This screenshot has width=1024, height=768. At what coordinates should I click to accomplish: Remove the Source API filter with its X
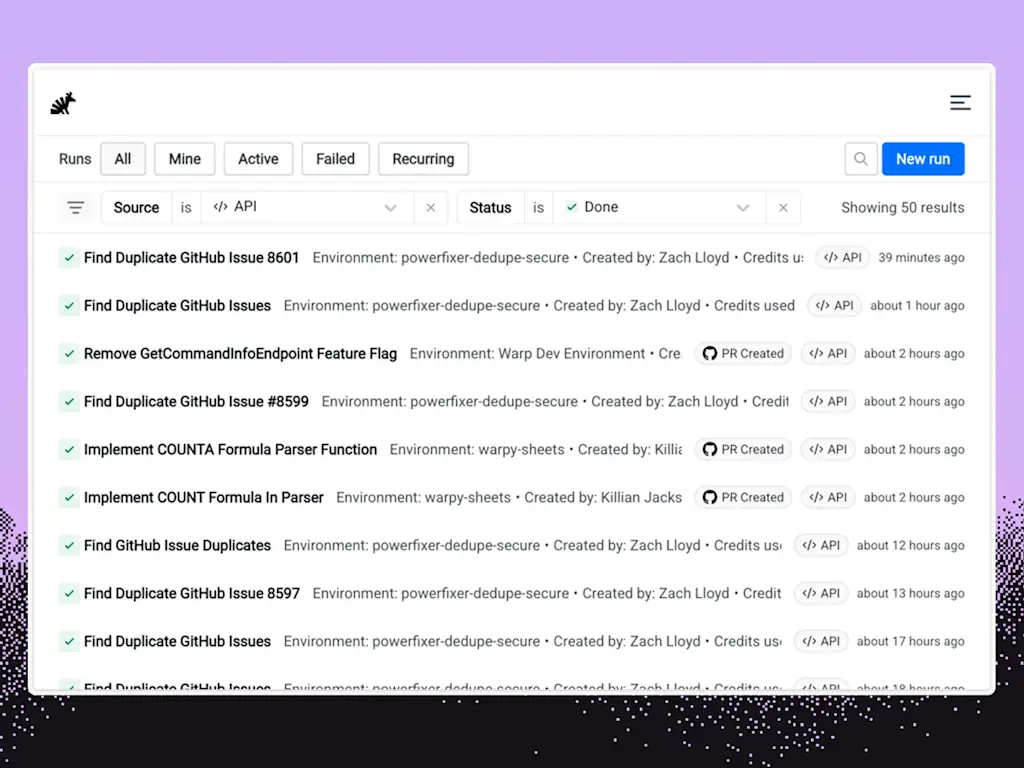(430, 207)
